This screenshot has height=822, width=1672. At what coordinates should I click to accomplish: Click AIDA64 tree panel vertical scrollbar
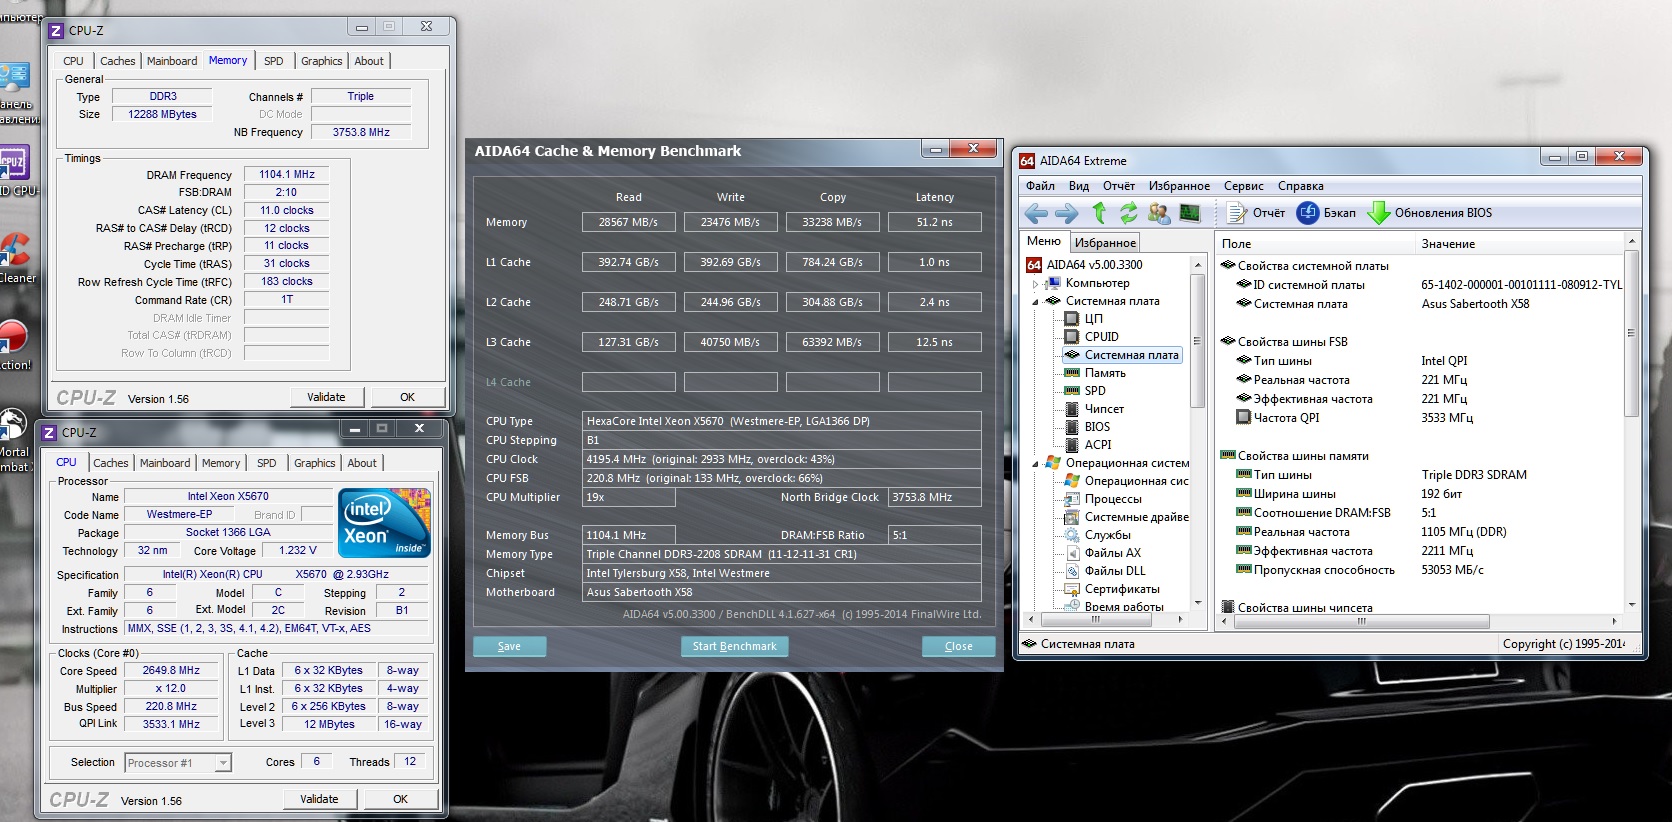pos(1197,433)
